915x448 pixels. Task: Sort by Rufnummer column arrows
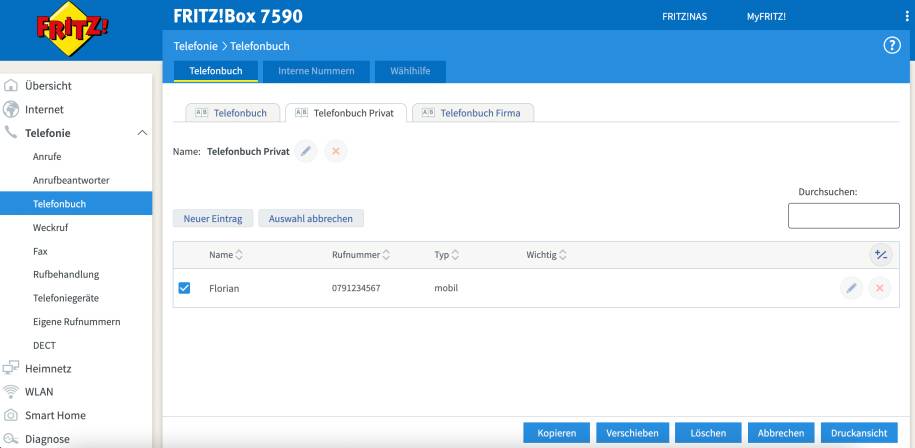pos(386,255)
